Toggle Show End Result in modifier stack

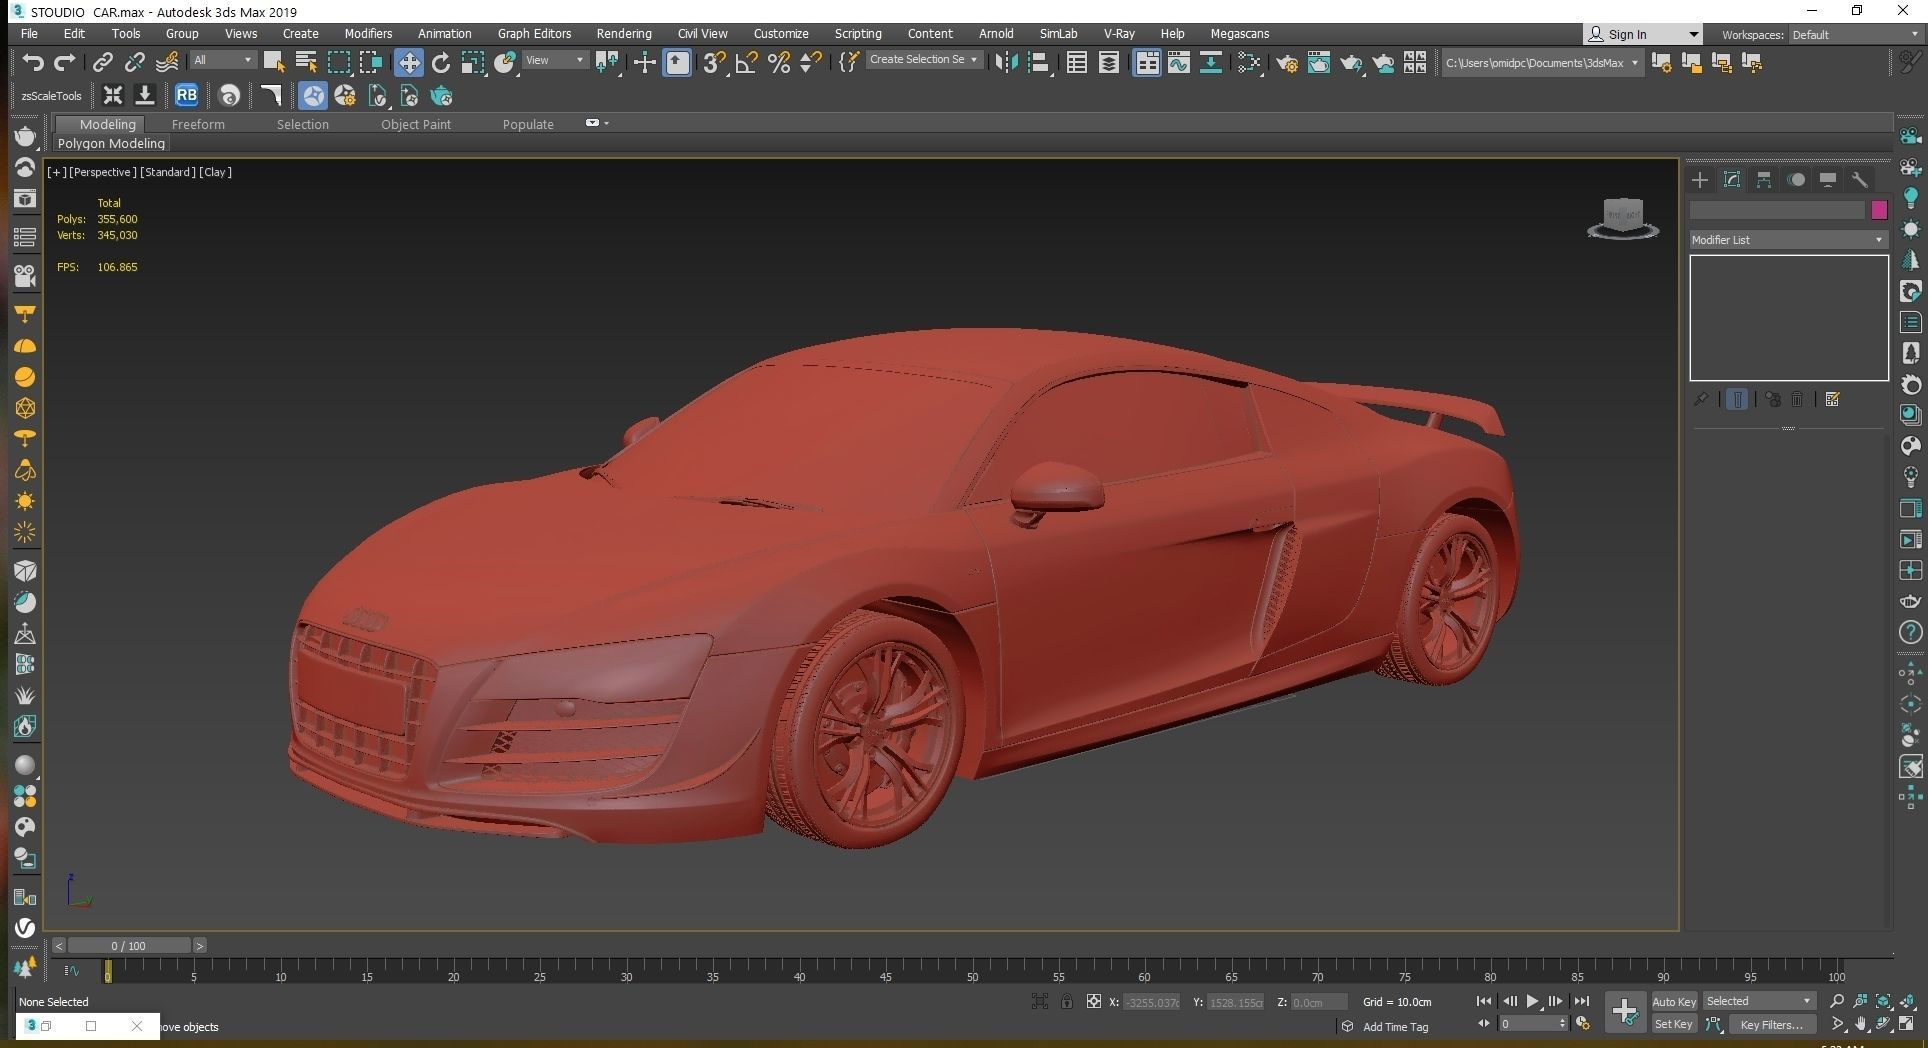(1737, 399)
